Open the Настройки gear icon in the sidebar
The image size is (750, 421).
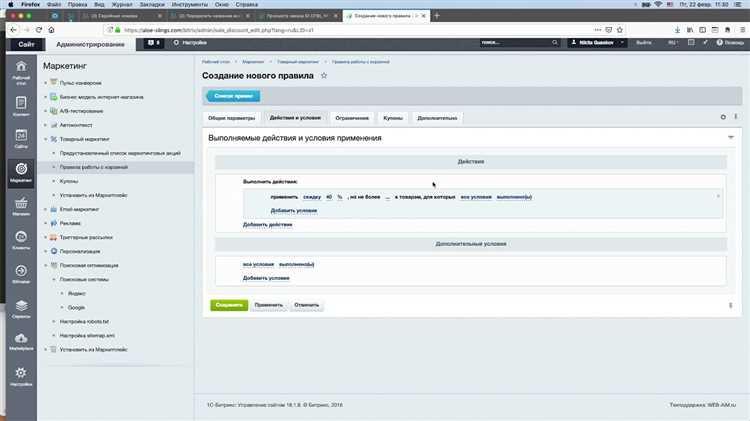(x=21, y=376)
